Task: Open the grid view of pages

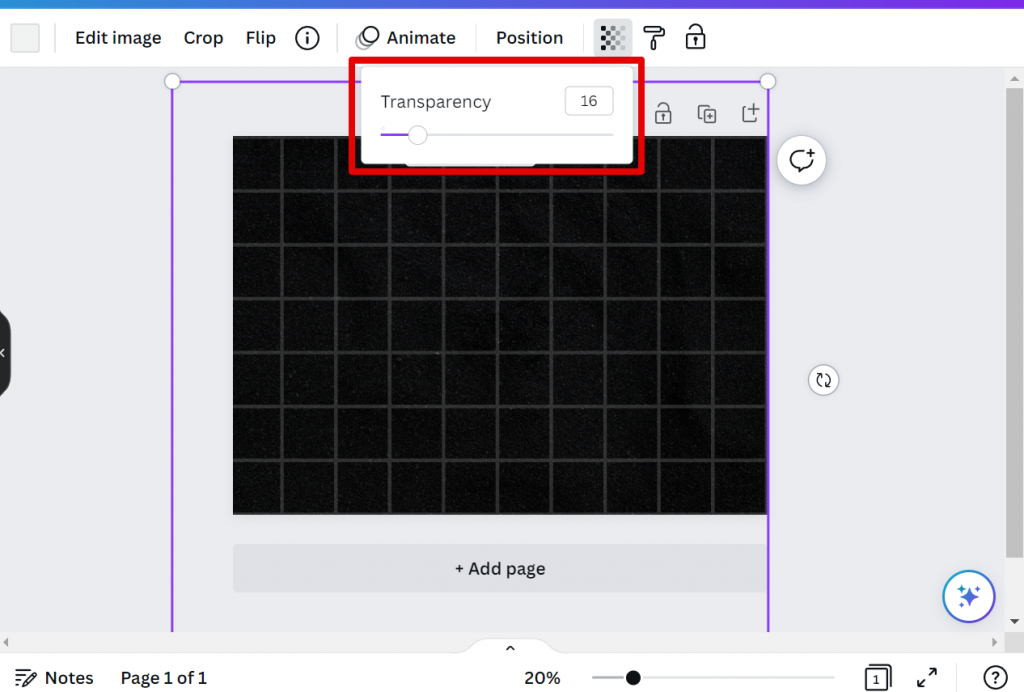Action: 877,677
